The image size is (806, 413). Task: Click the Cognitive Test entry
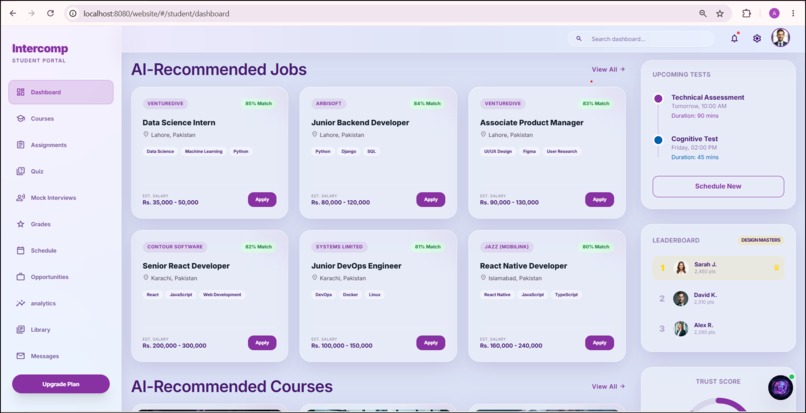pos(694,148)
